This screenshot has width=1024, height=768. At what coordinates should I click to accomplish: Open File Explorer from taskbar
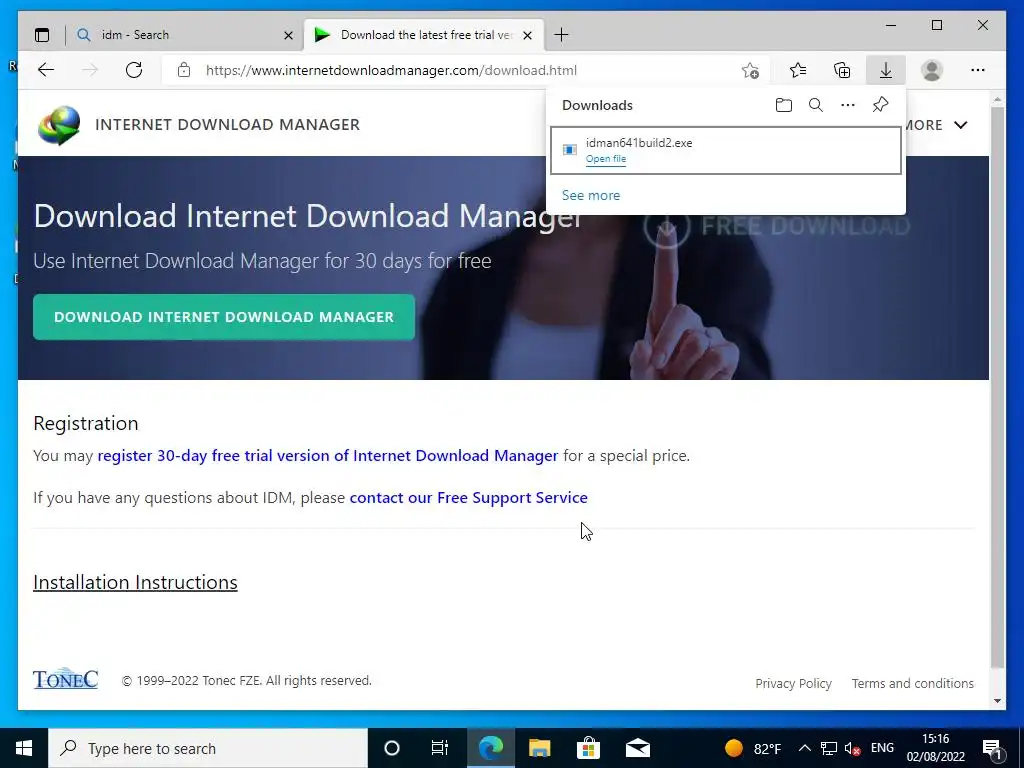tap(539, 748)
